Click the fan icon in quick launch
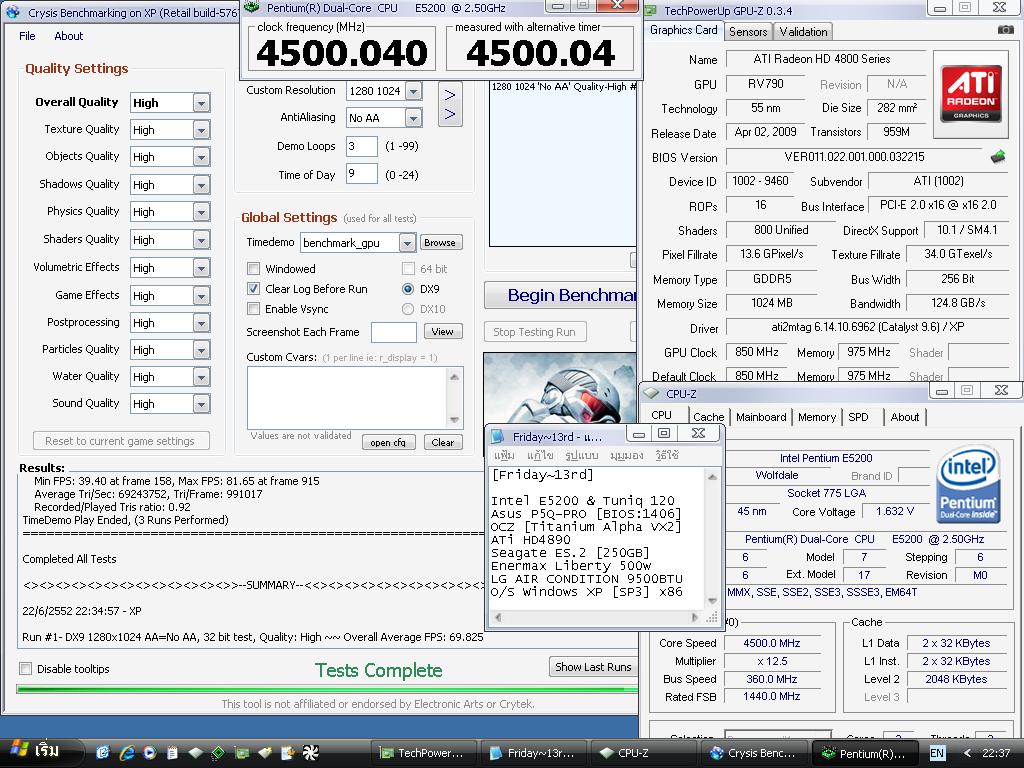The height and width of the screenshot is (768, 1024). coord(310,752)
